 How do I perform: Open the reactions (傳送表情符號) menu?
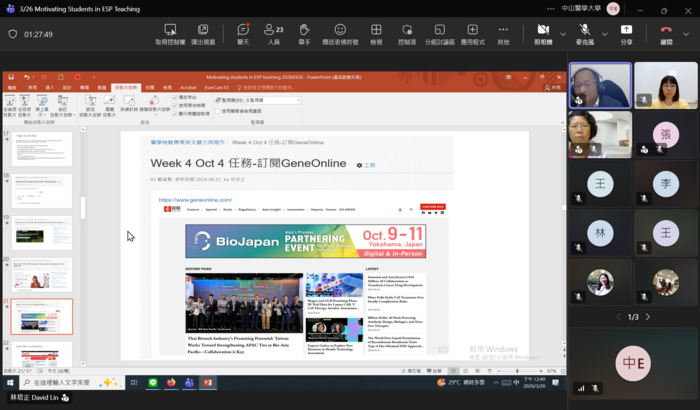coord(340,34)
